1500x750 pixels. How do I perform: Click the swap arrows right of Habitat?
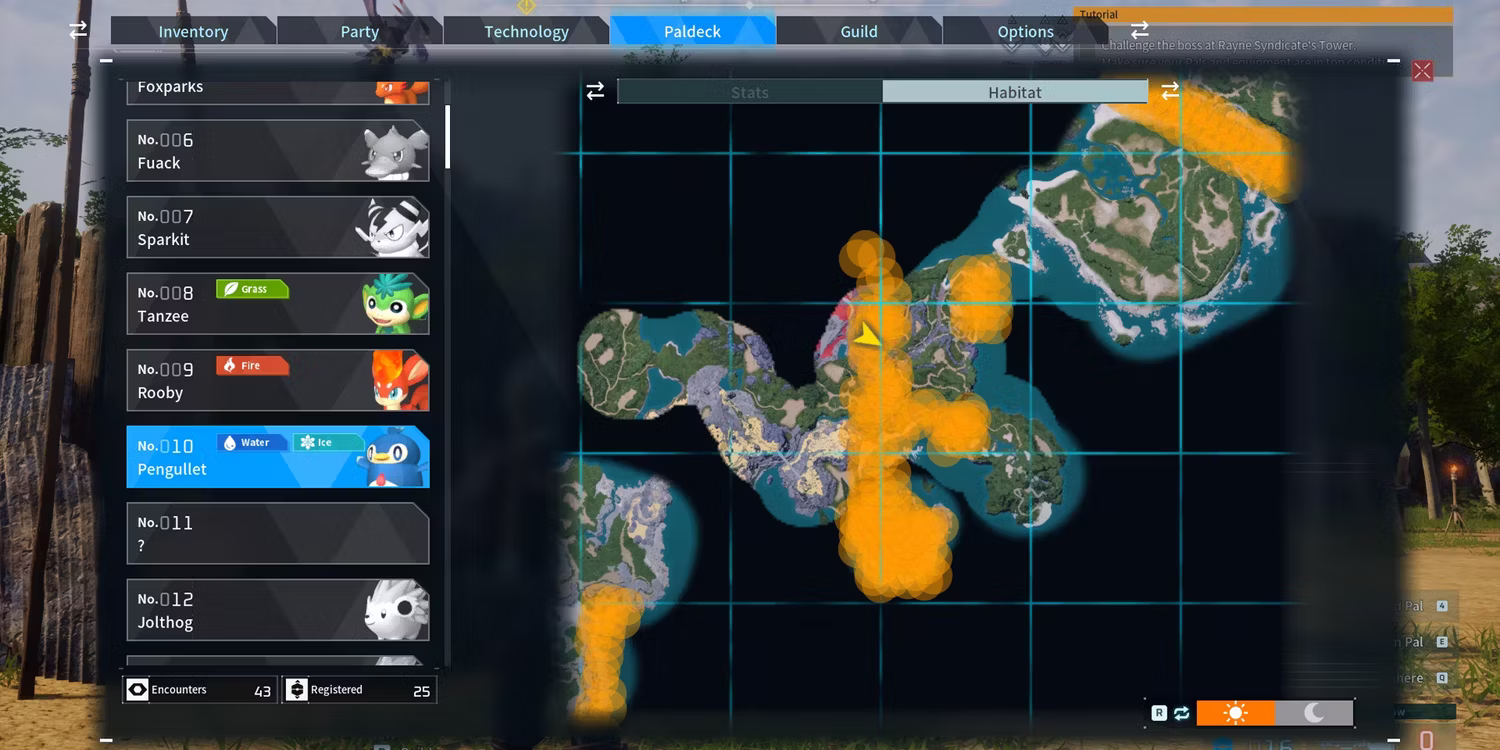coord(1170,91)
